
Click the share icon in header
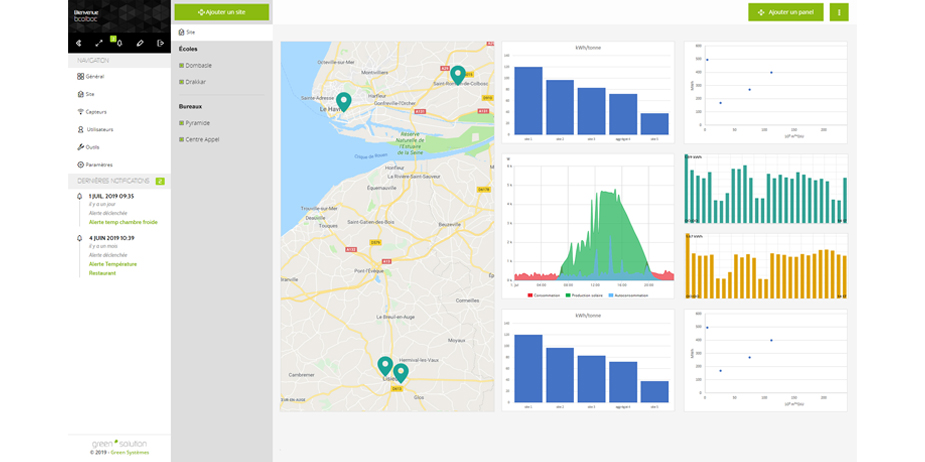[78, 43]
